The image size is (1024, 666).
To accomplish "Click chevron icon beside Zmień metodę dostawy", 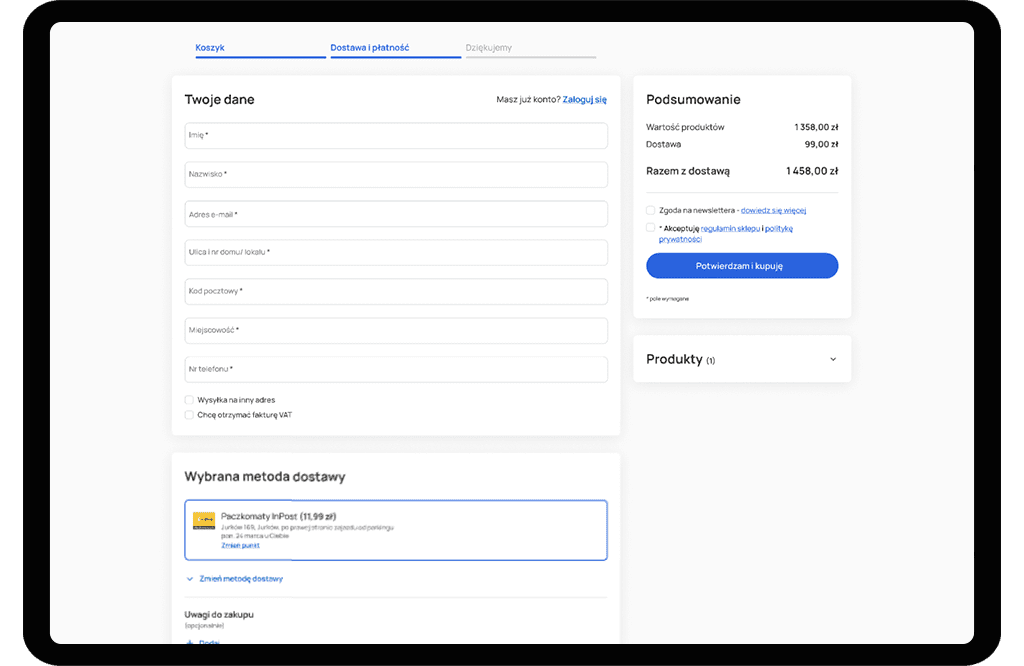I will [x=190, y=579].
